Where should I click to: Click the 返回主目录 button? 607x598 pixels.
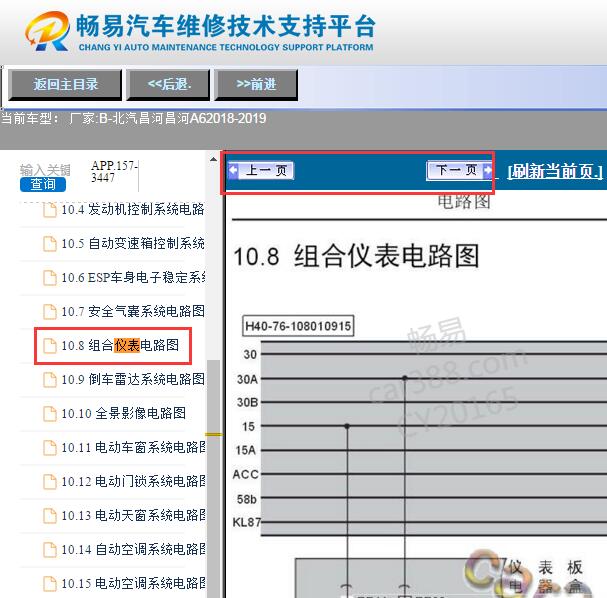pyautogui.click(x=65, y=85)
